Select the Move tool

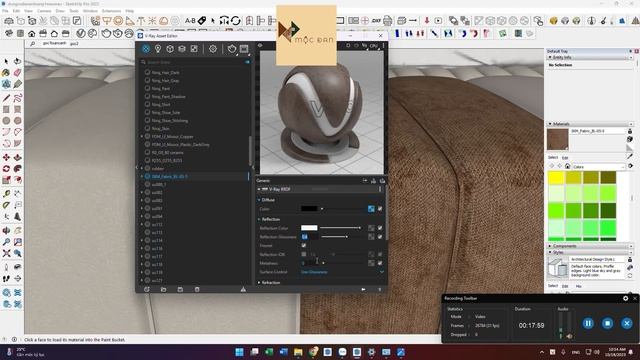point(6,158)
